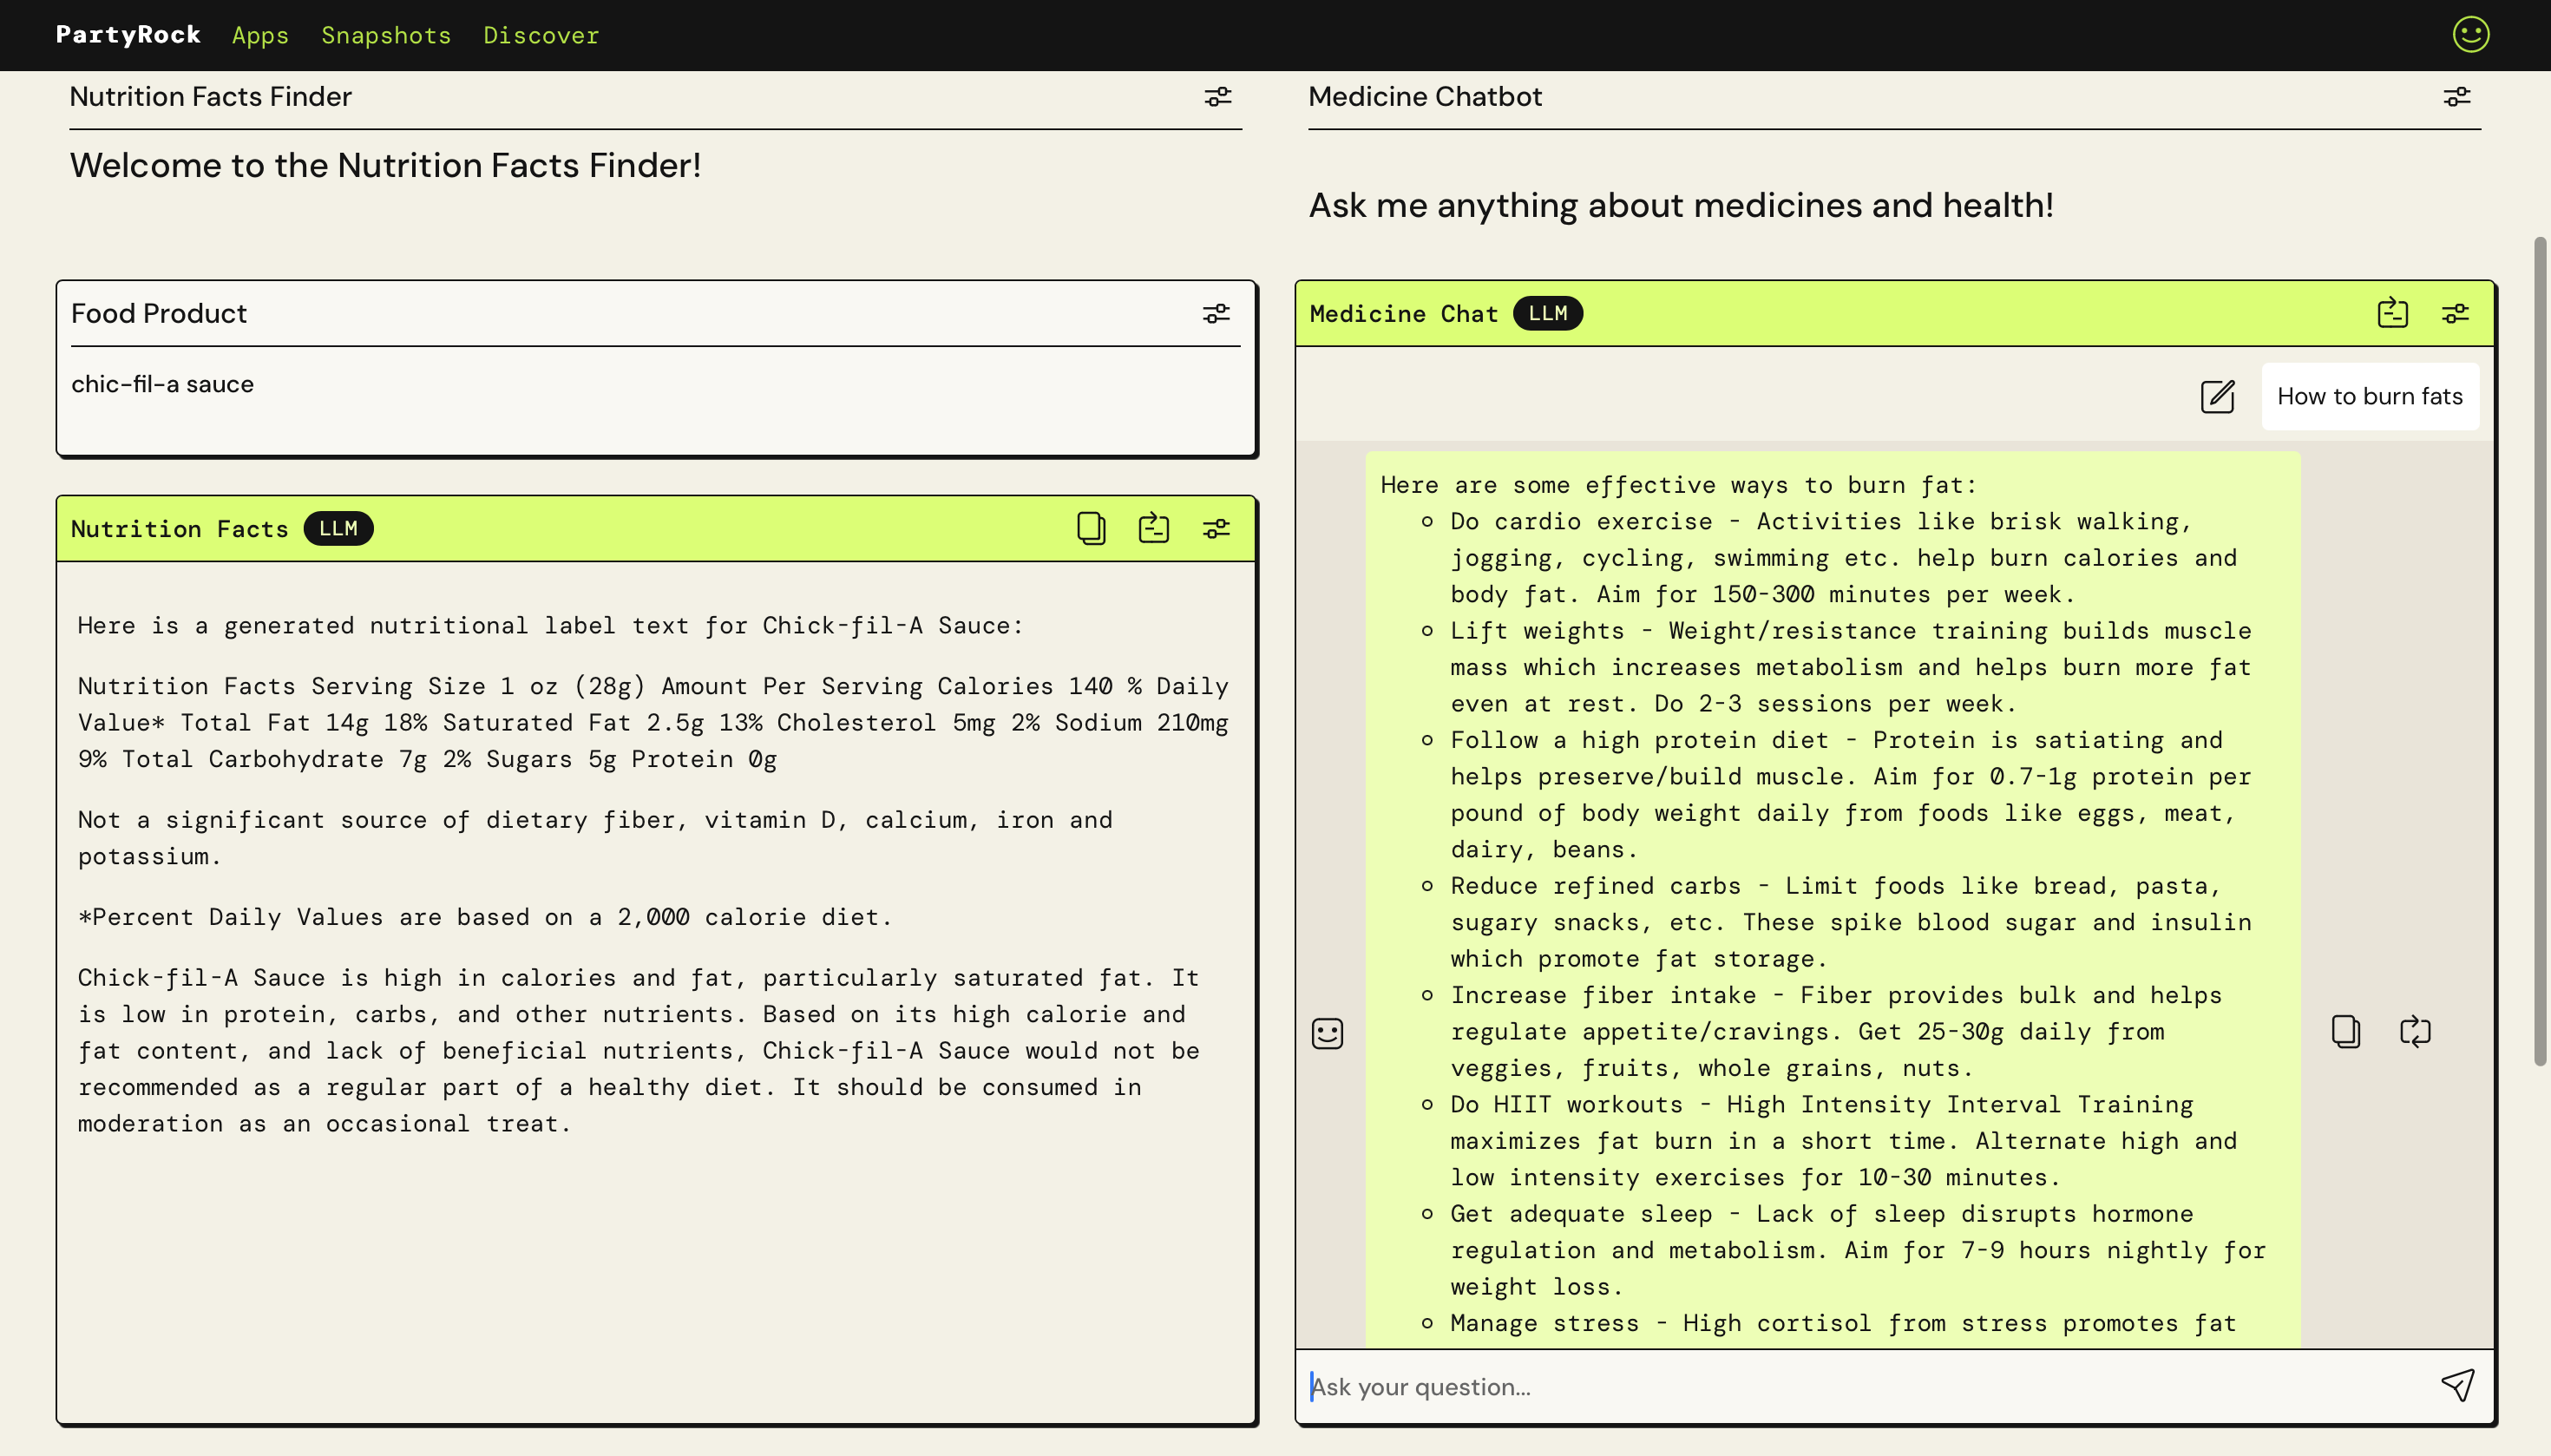Open the user profile smiley icon

[x=2469, y=34]
